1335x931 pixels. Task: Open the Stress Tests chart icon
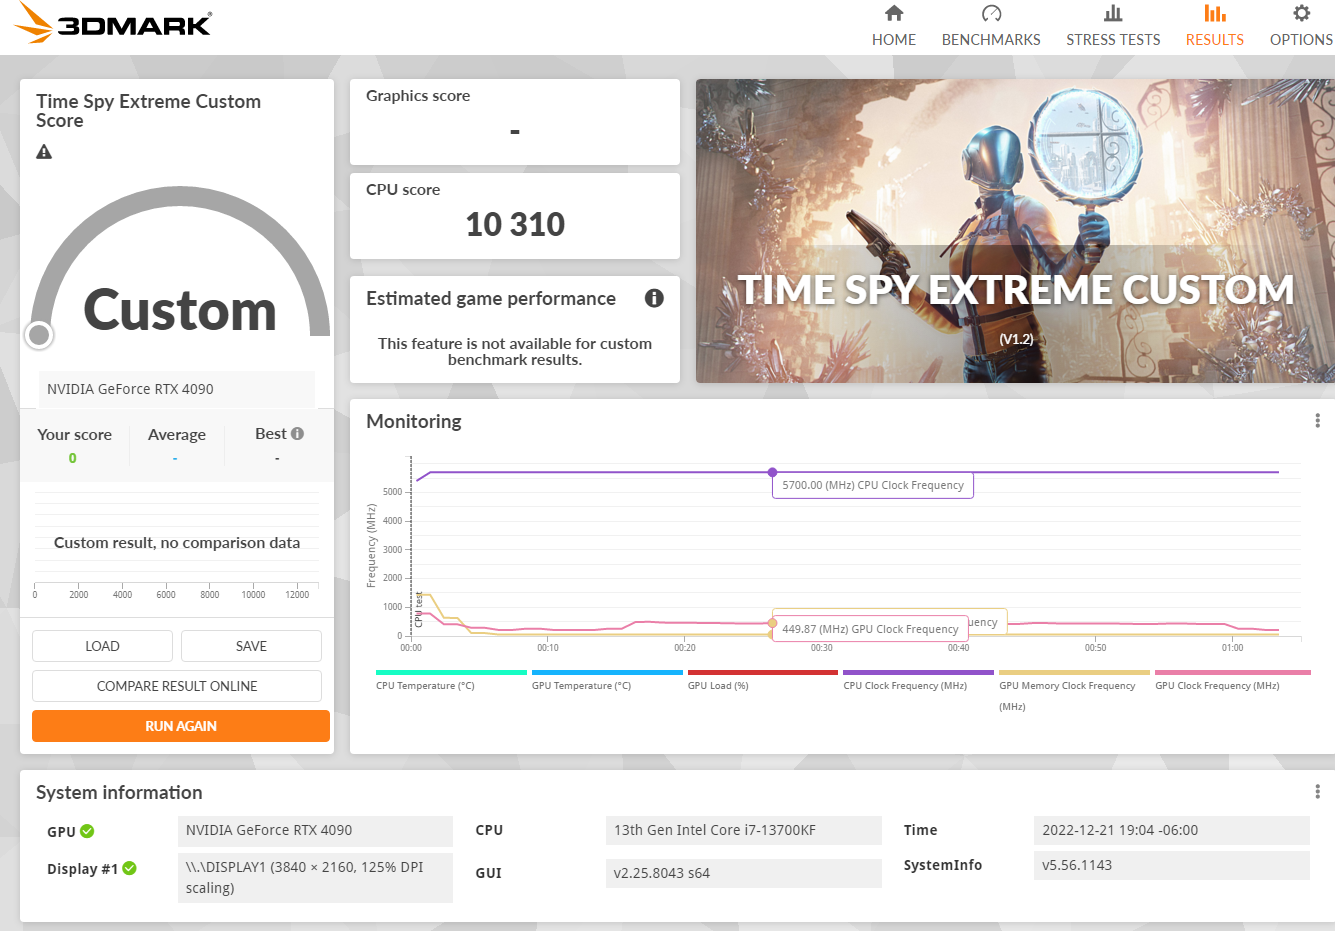(x=1113, y=13)
